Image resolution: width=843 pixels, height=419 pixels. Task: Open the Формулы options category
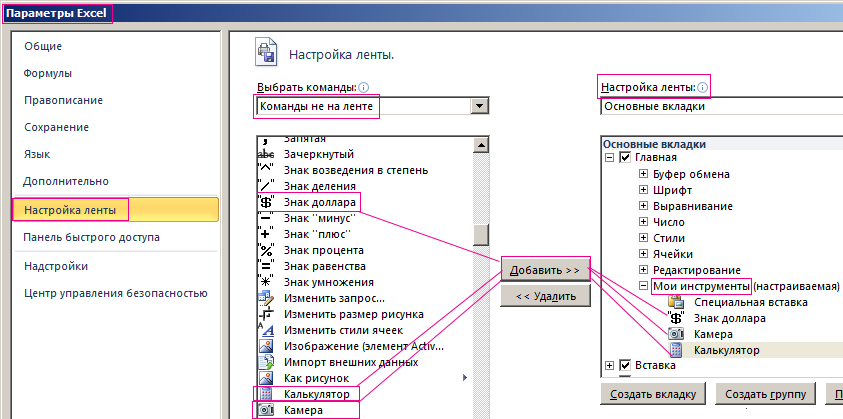point(50,73)
